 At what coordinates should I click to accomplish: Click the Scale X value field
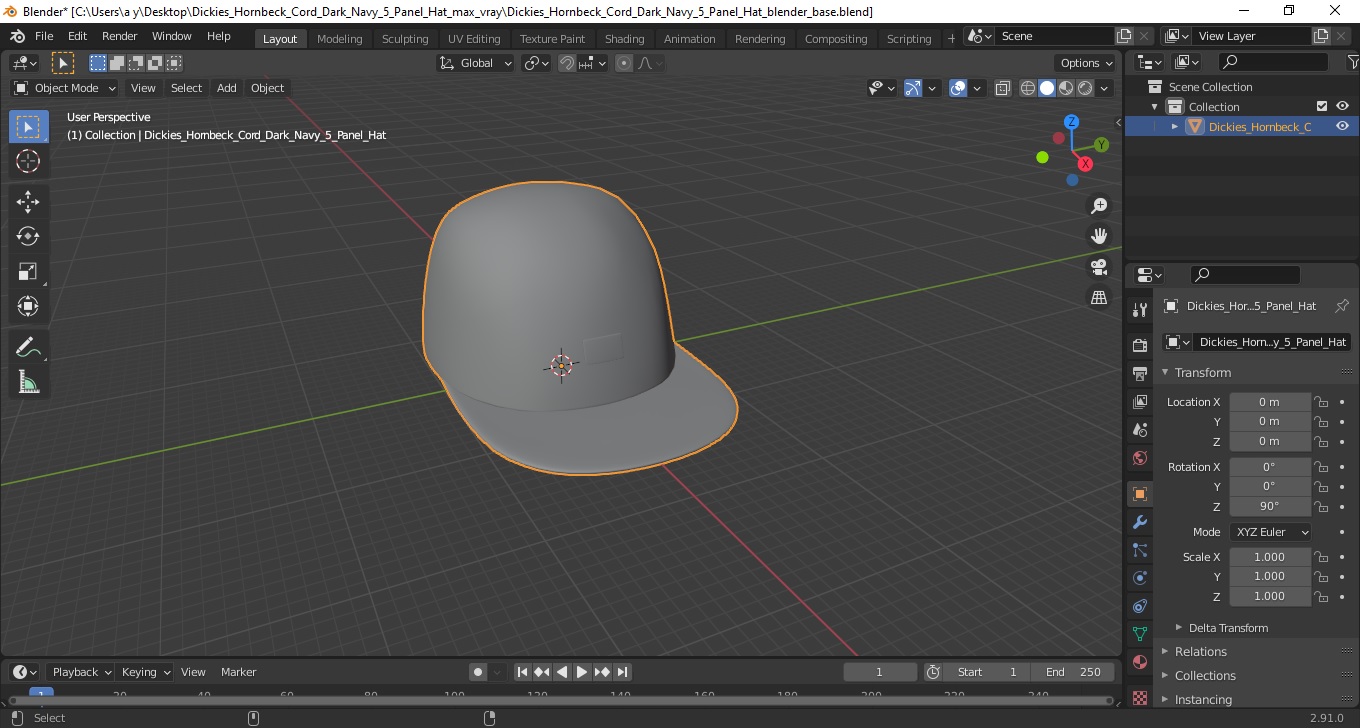click(x=1270, y=557)
